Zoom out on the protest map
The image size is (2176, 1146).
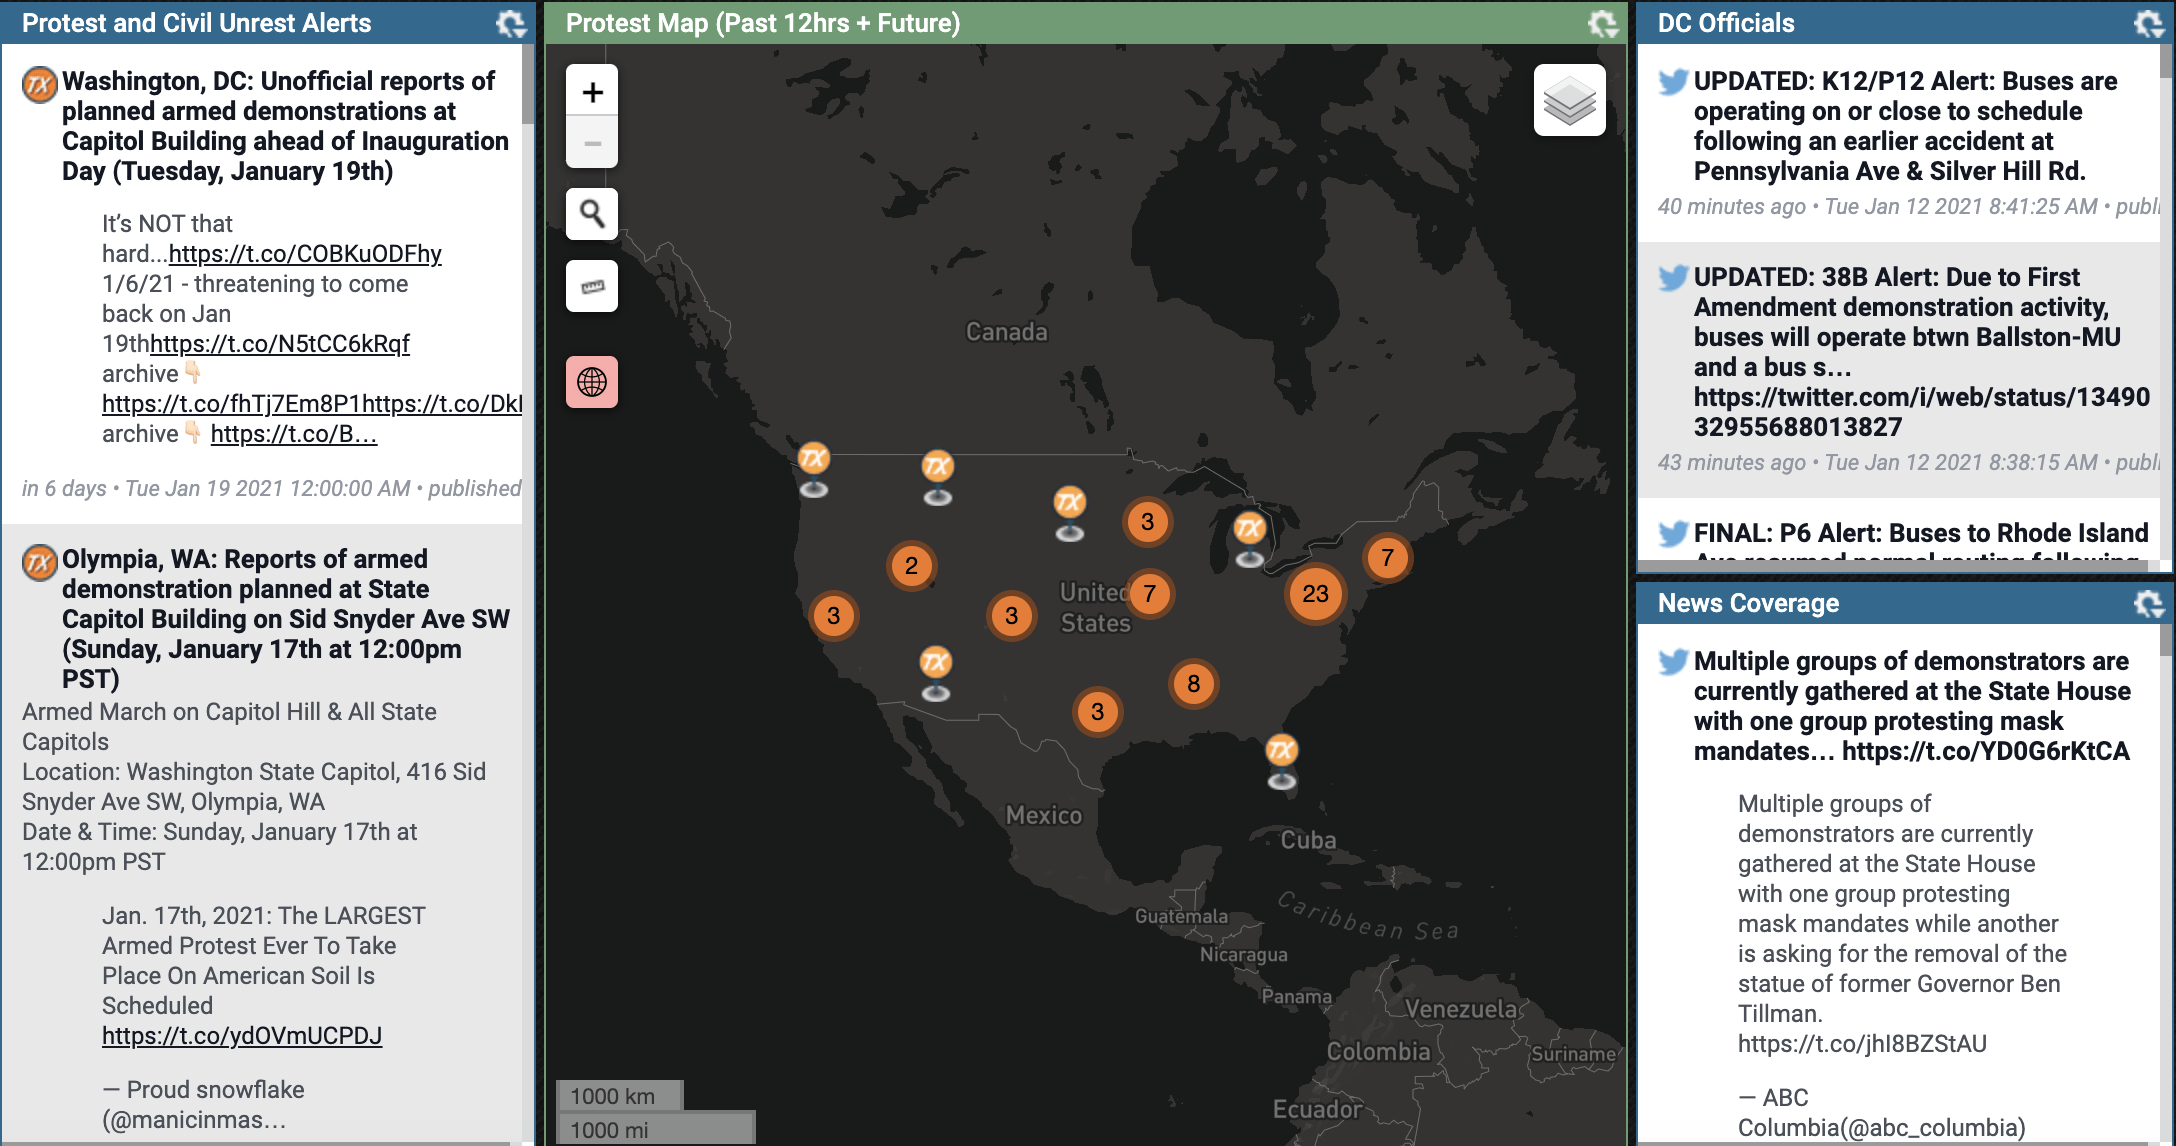(x=592, y=143)
